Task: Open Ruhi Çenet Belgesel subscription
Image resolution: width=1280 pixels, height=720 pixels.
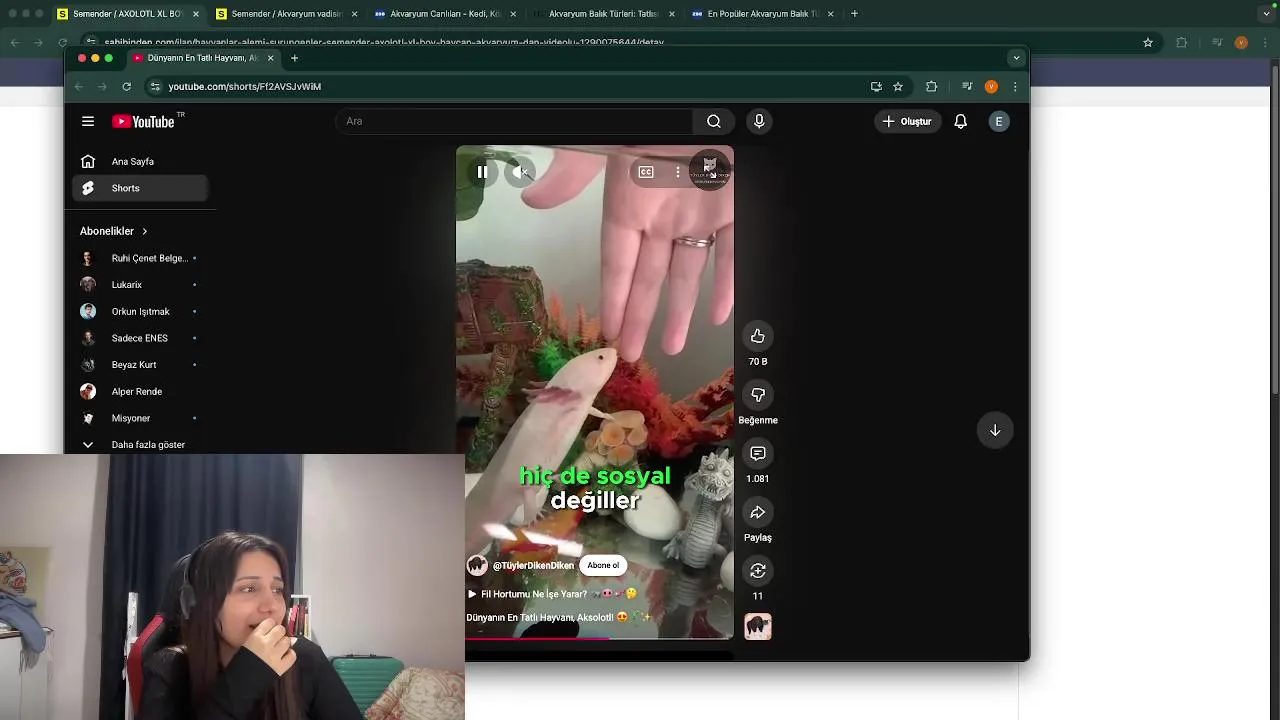Action: click(140, 258)
